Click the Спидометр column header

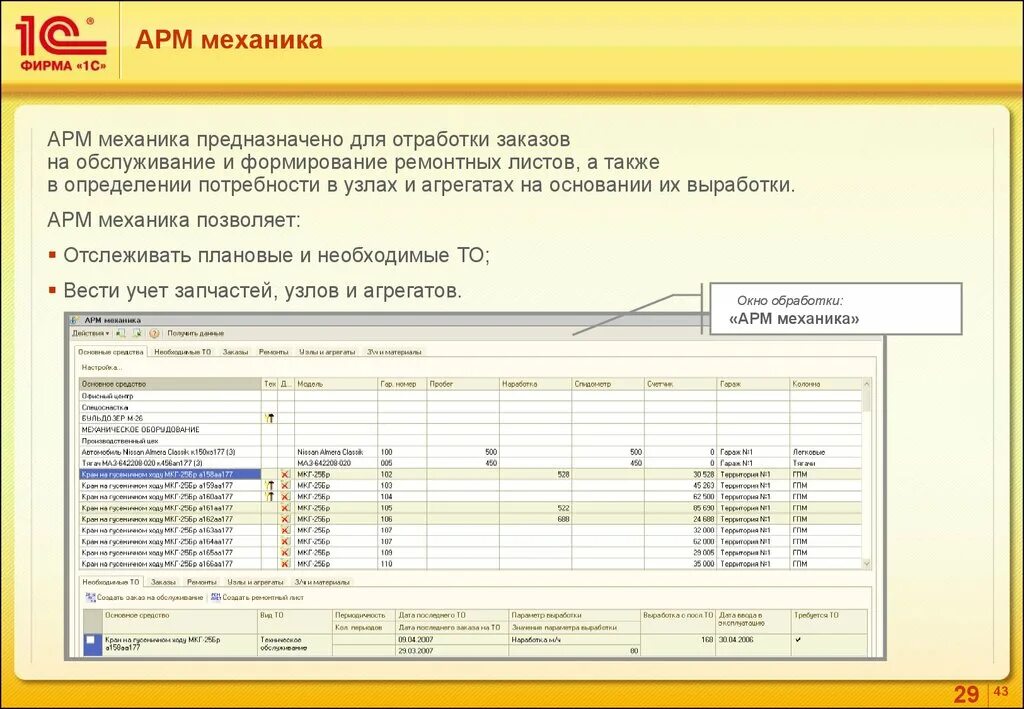click(x=608, y=384)
